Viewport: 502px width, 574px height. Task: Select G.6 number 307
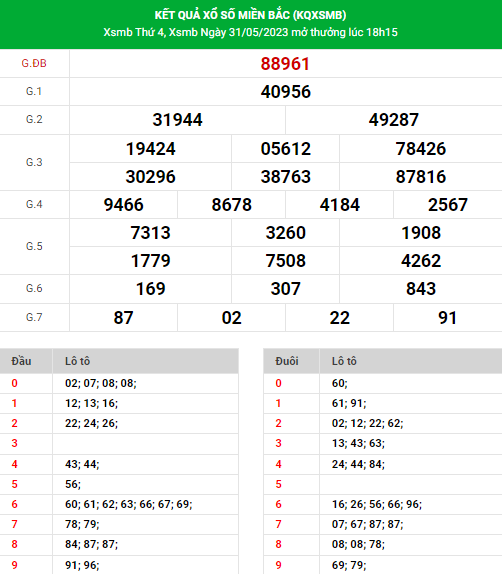pos(285,288)
